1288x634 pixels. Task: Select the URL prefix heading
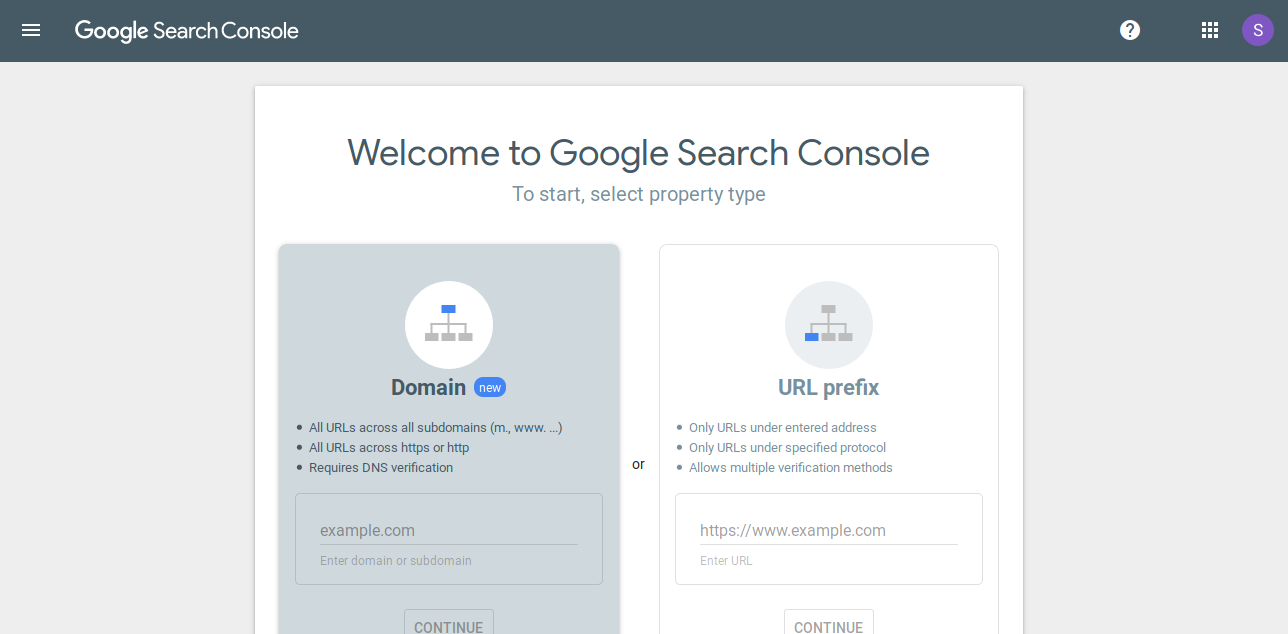(x=829, y=388)
